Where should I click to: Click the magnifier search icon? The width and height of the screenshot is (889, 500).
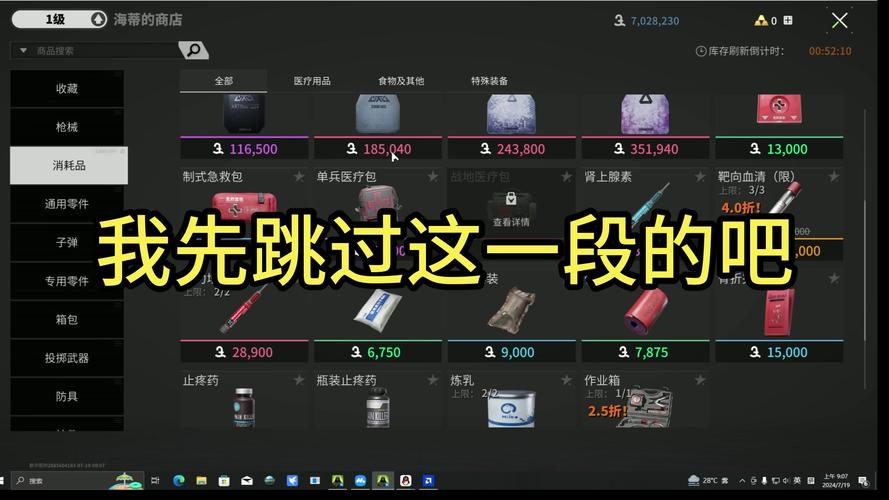tap(193, 50)
